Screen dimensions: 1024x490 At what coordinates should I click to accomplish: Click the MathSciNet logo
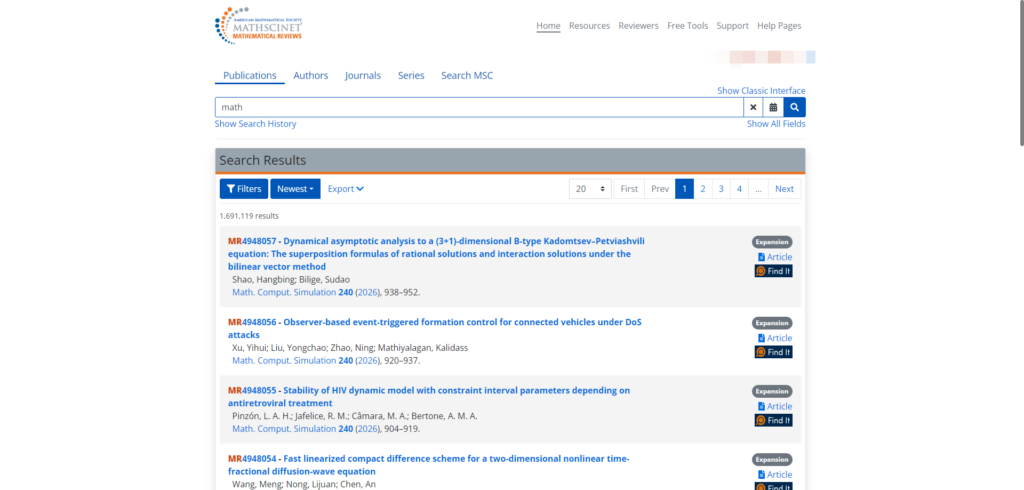point(258,26)
